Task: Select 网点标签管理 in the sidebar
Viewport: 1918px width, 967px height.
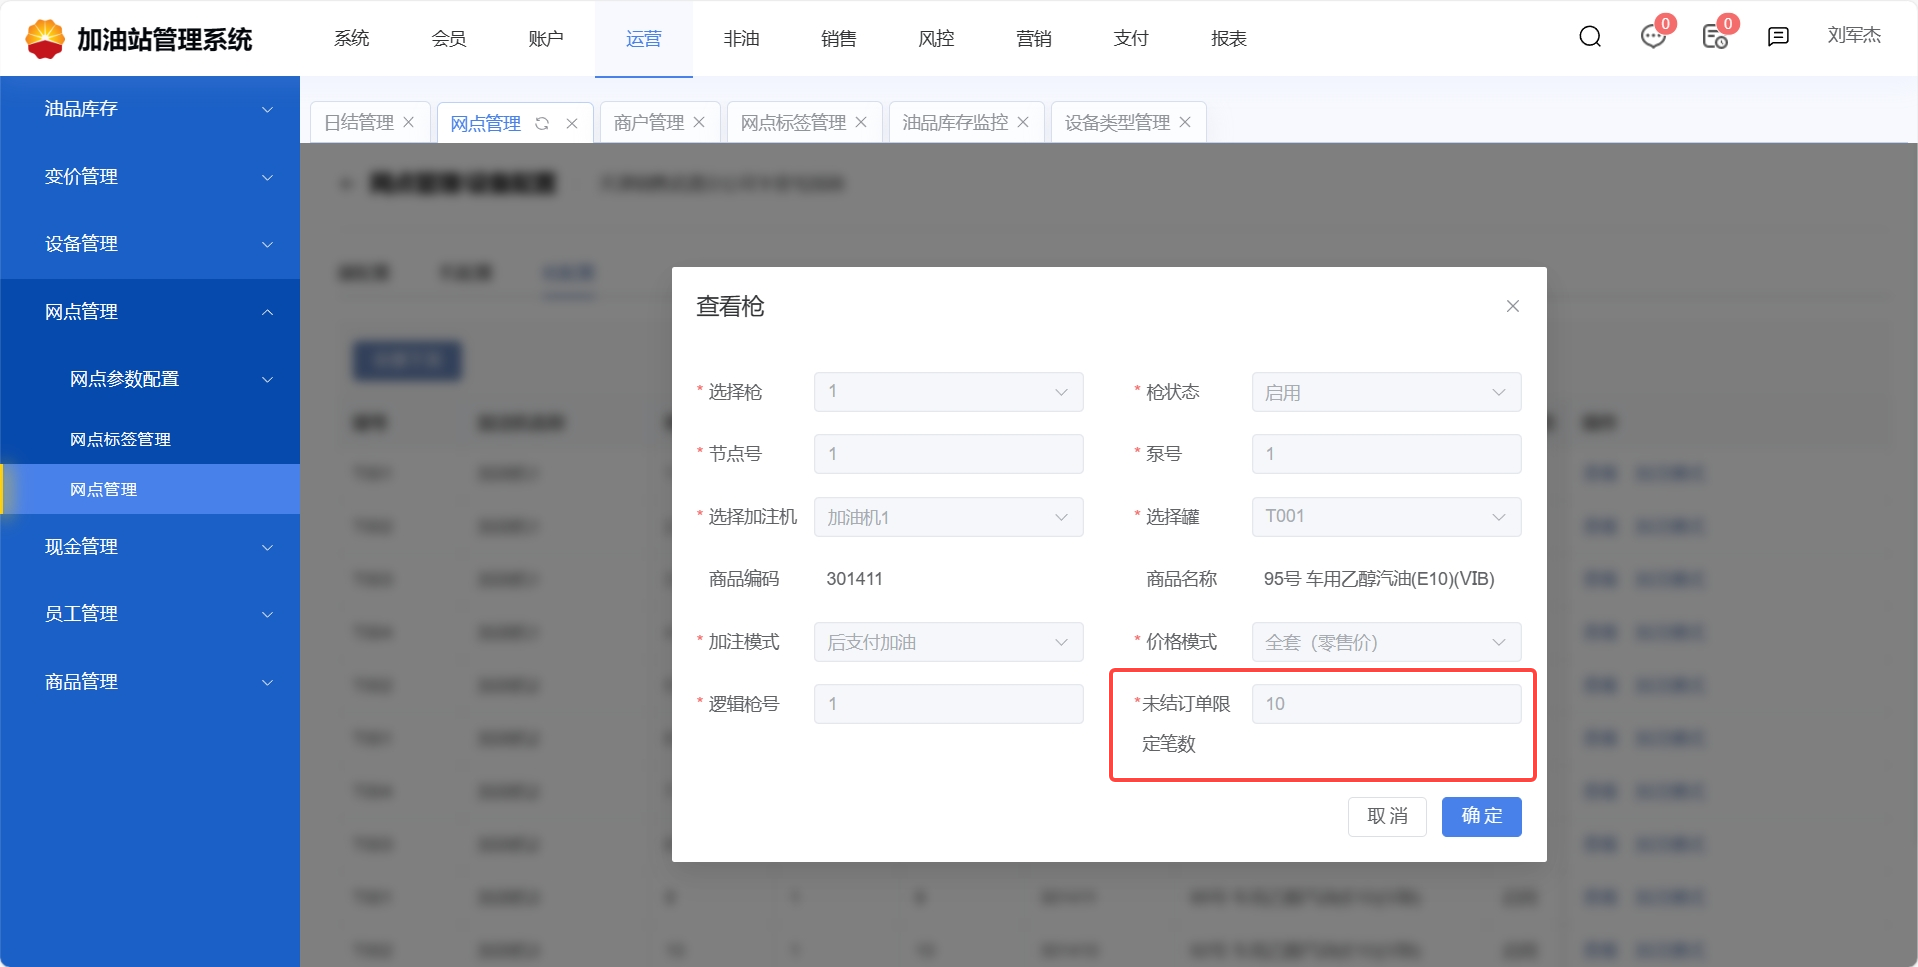Action: click(120, 439)
